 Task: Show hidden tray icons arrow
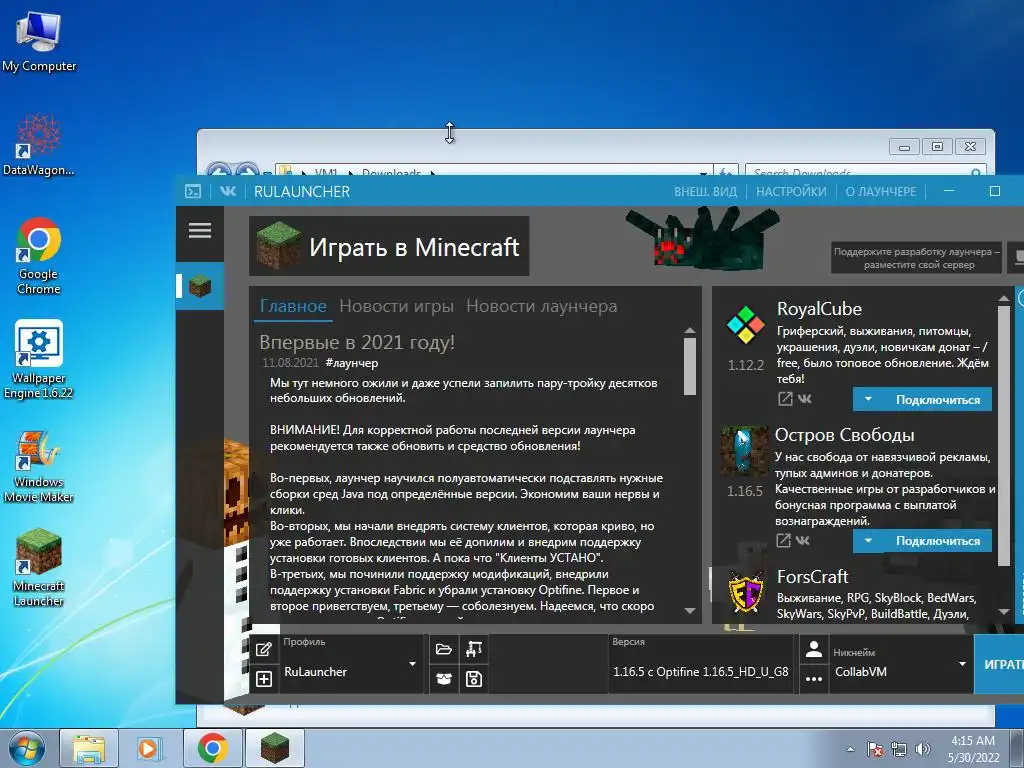(x=850, y=749)
